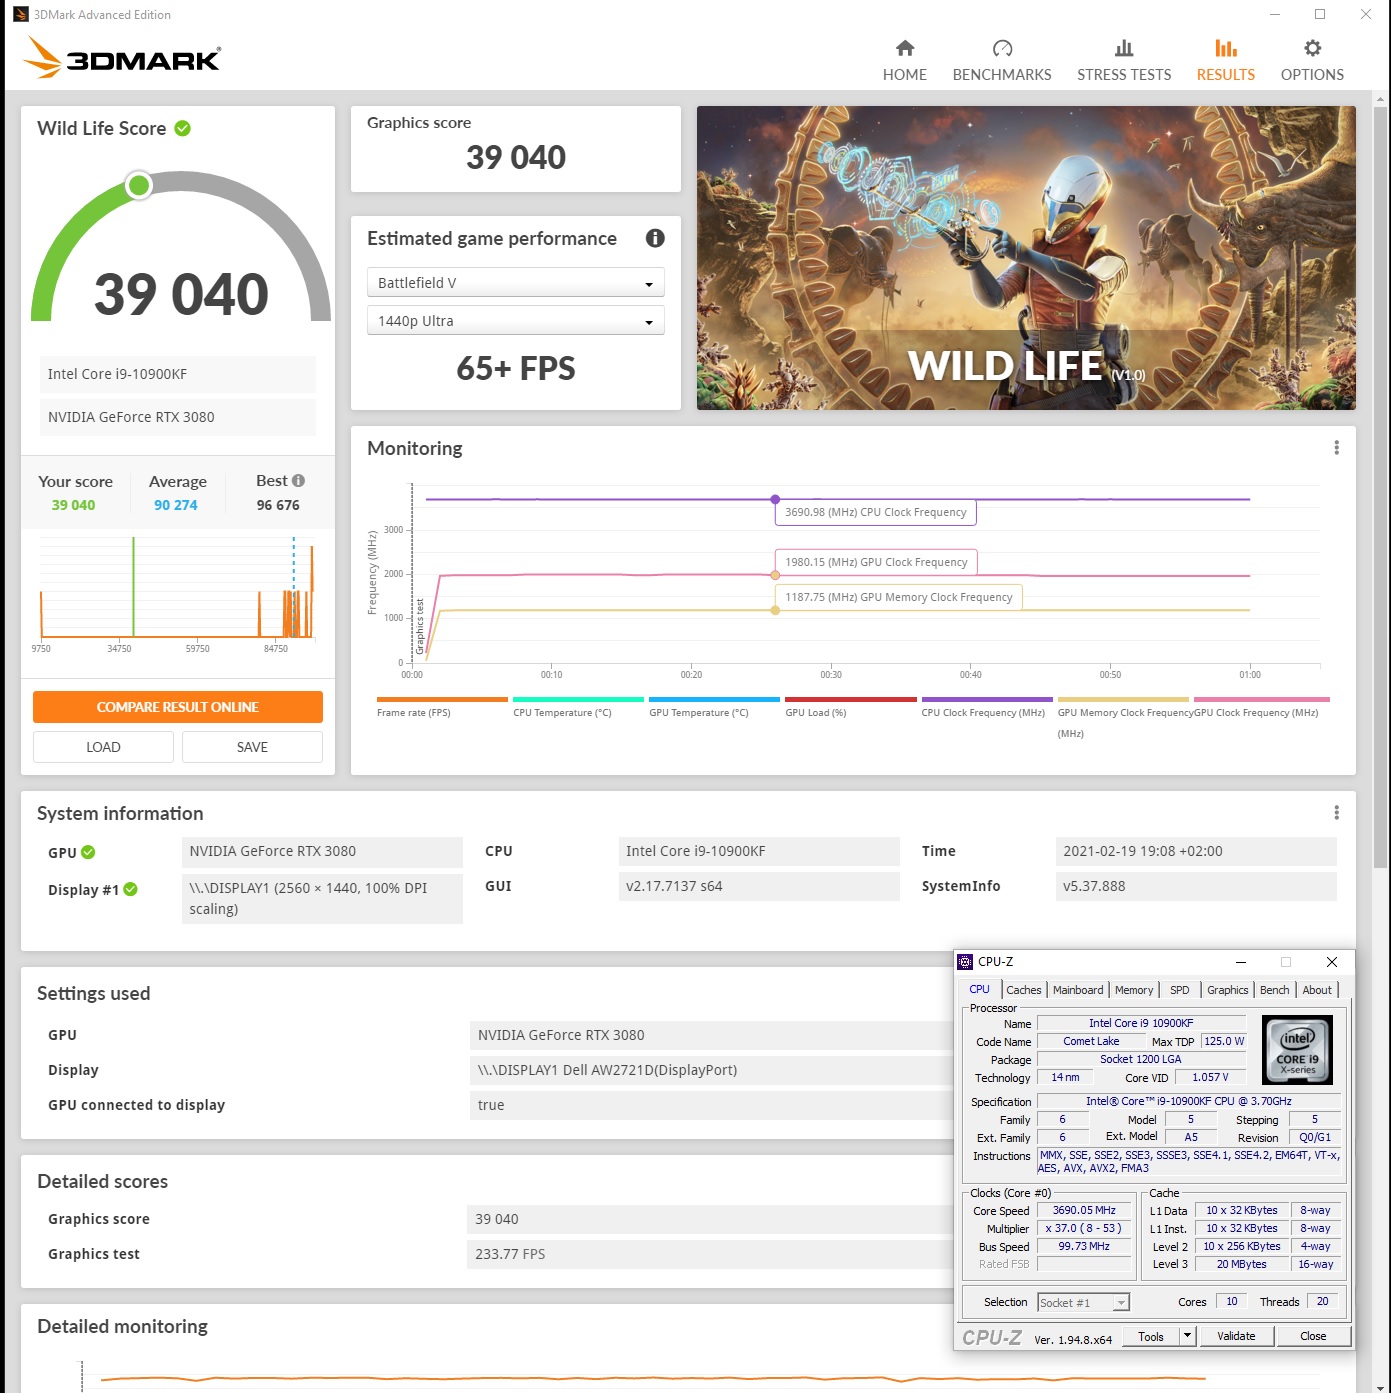The height and width of the screenshot is (1393, 1391).
Task: Open the STRESS TESTS bar chart icon
Action: [1124, 48]
